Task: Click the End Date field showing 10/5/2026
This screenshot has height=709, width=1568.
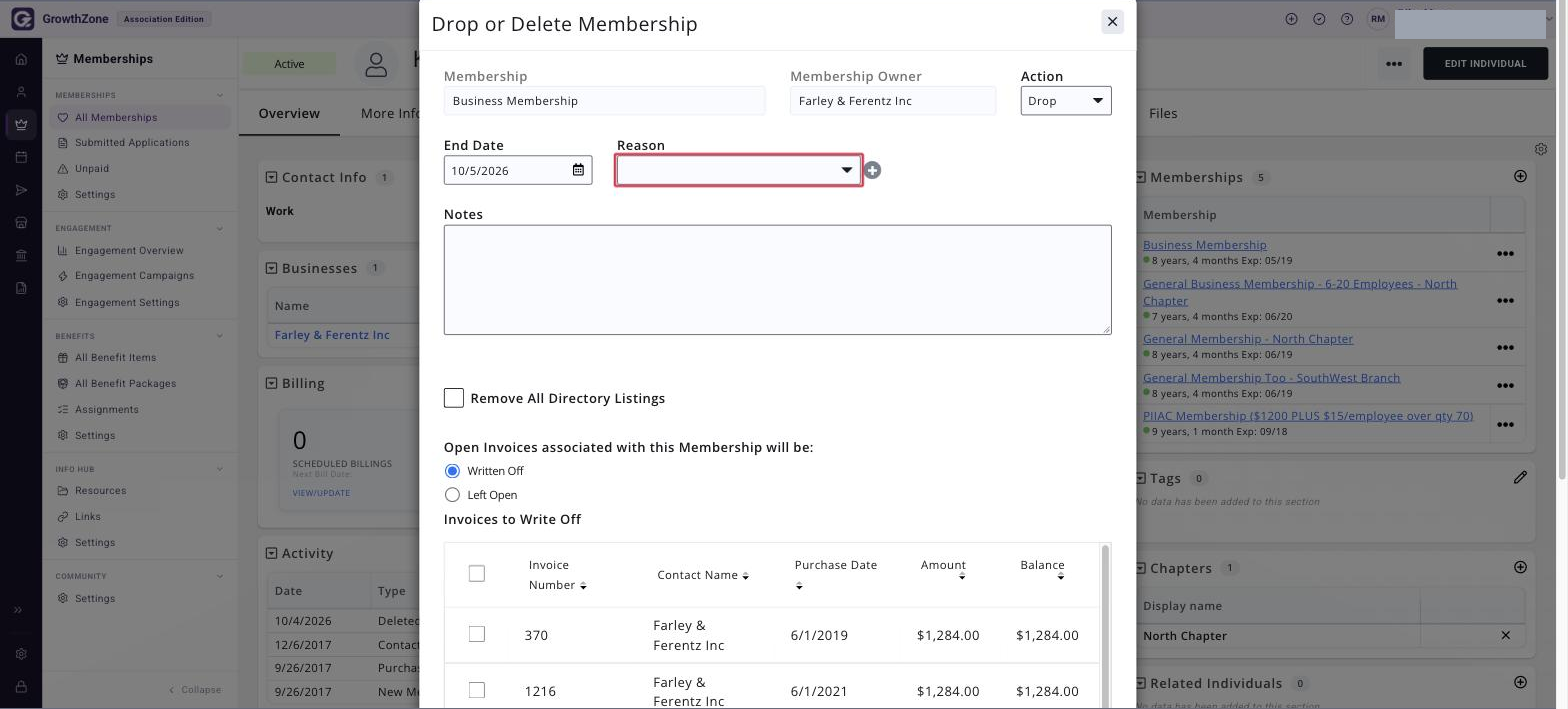Action: click(x=518, y=170)
